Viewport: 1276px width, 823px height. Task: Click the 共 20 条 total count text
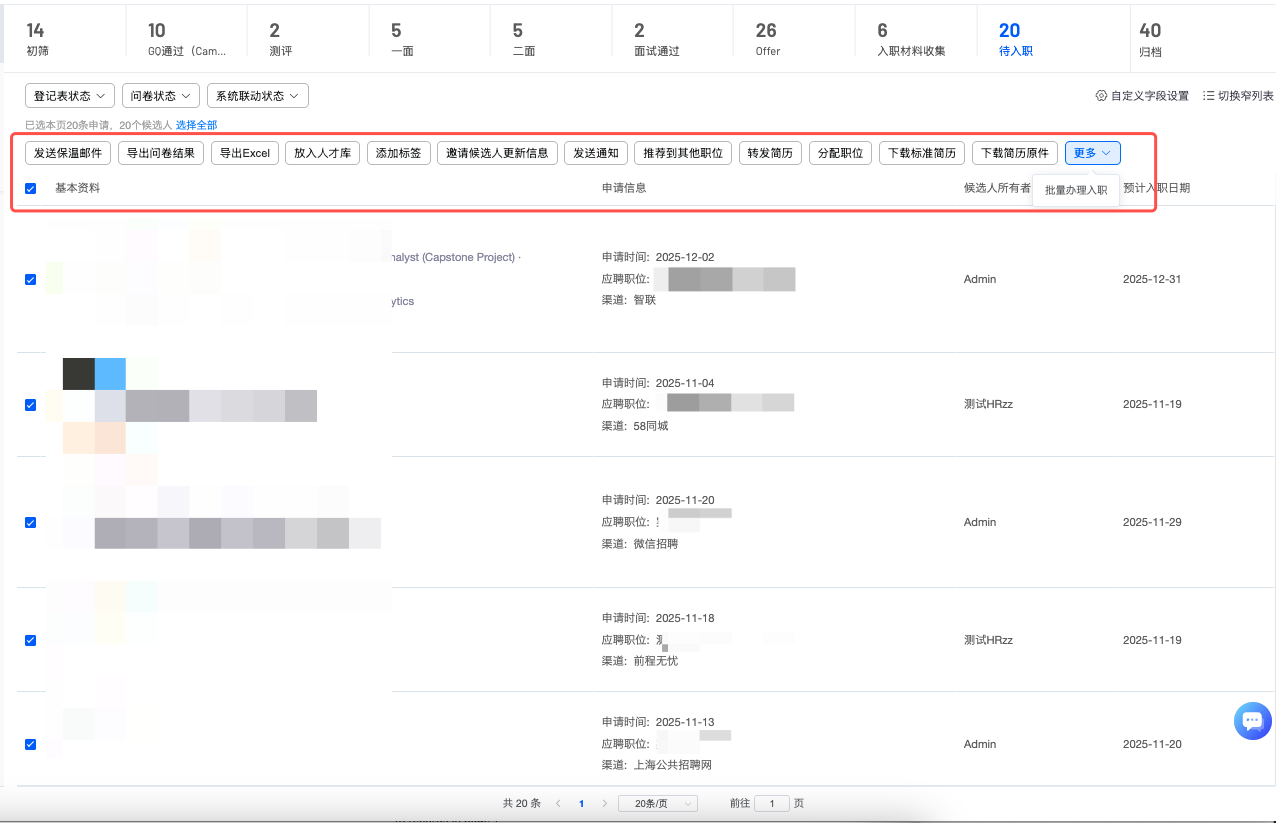tap(522, 803)
